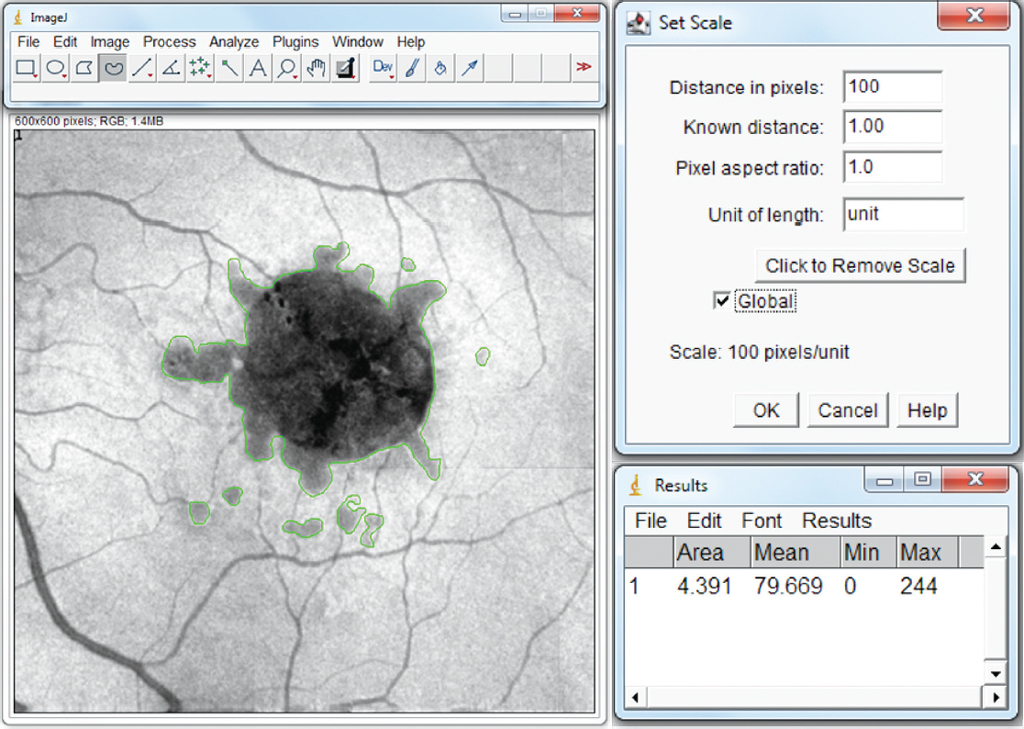Viewport: 1024px width, 729px height.
Task: Select the Magnifying glass tool
Action: 287,68
